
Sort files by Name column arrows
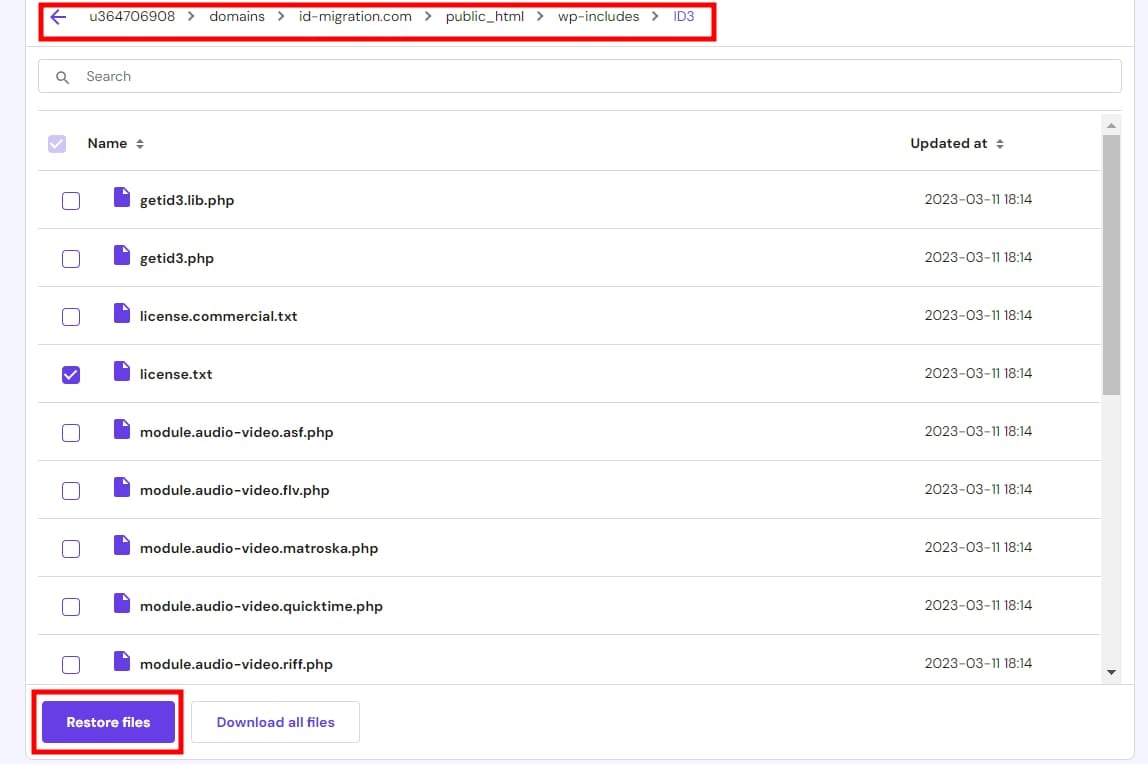click(140, 144)
